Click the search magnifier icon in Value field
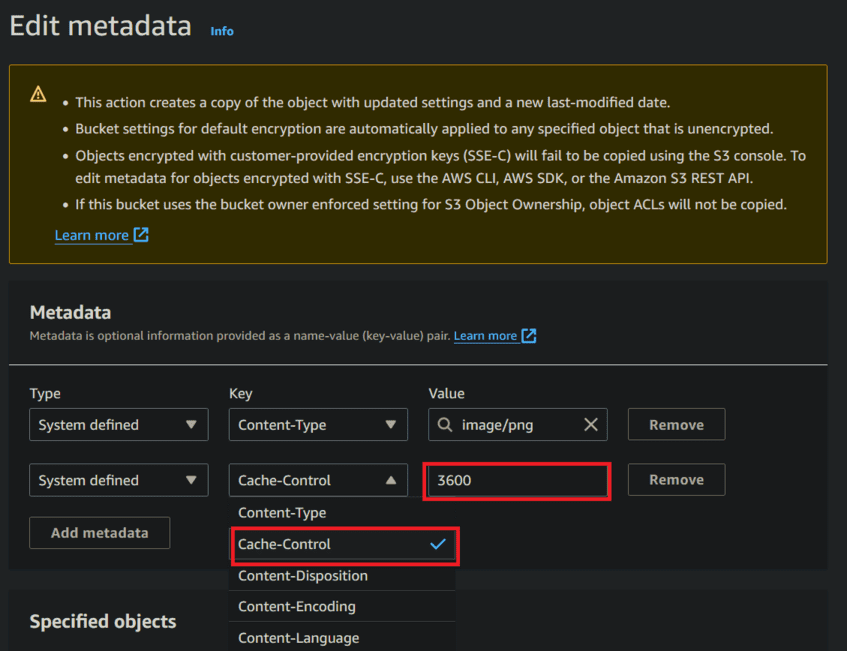Viewport: 847px width, 651px height. pos(446,425)
